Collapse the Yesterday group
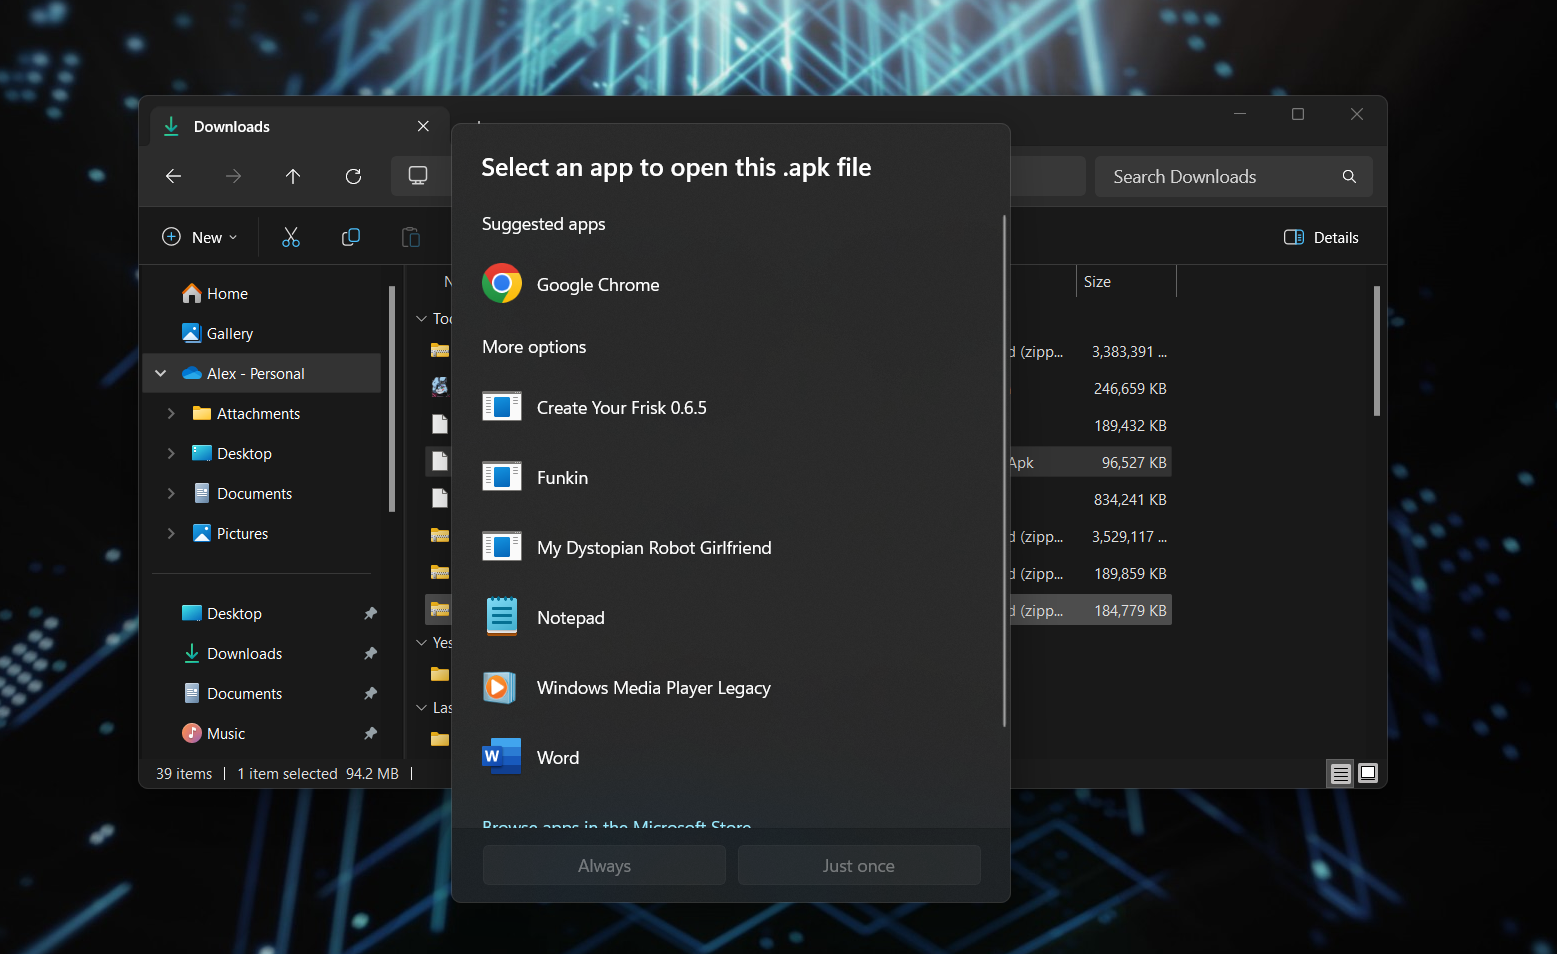This screenshot has width=1557, height=954. point(421,642)
